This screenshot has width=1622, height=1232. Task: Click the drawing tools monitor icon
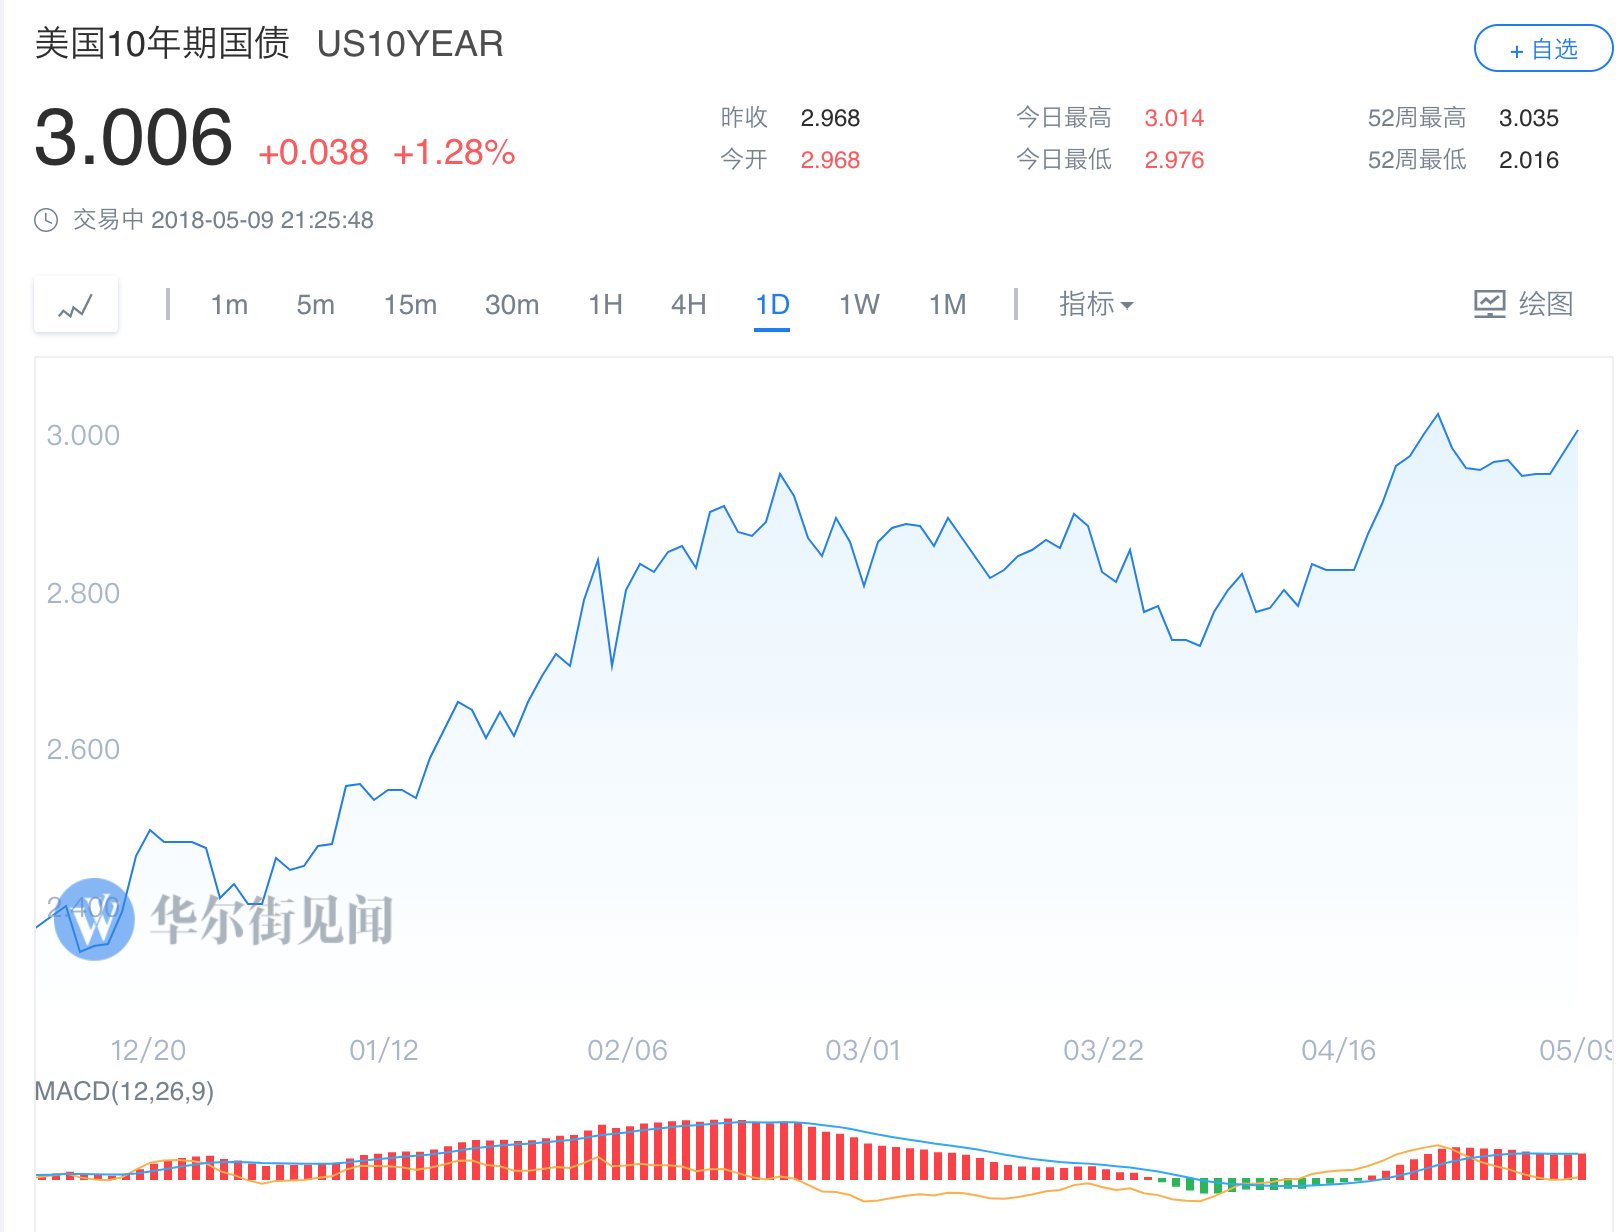pyautogui.click(x=1489, y=304)
